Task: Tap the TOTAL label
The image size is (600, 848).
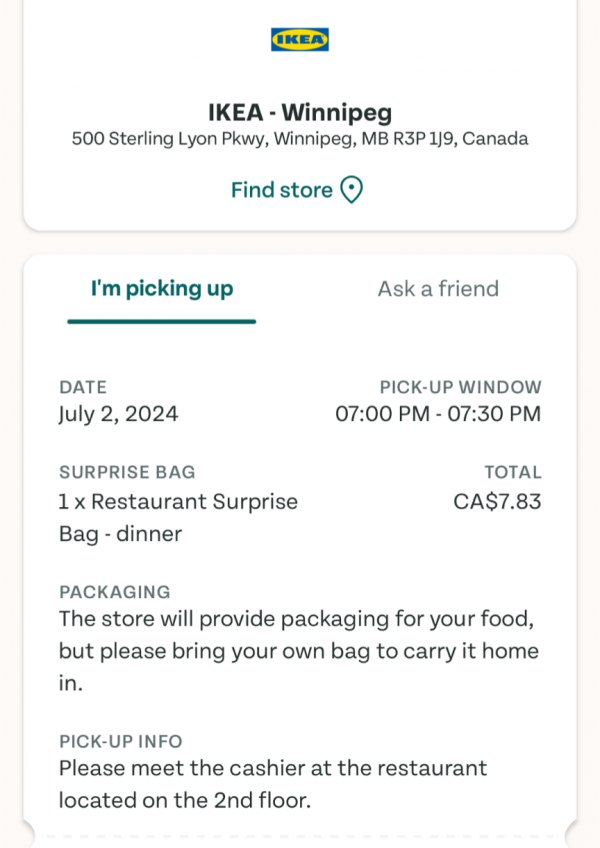Action: click(x=513, y=472)
